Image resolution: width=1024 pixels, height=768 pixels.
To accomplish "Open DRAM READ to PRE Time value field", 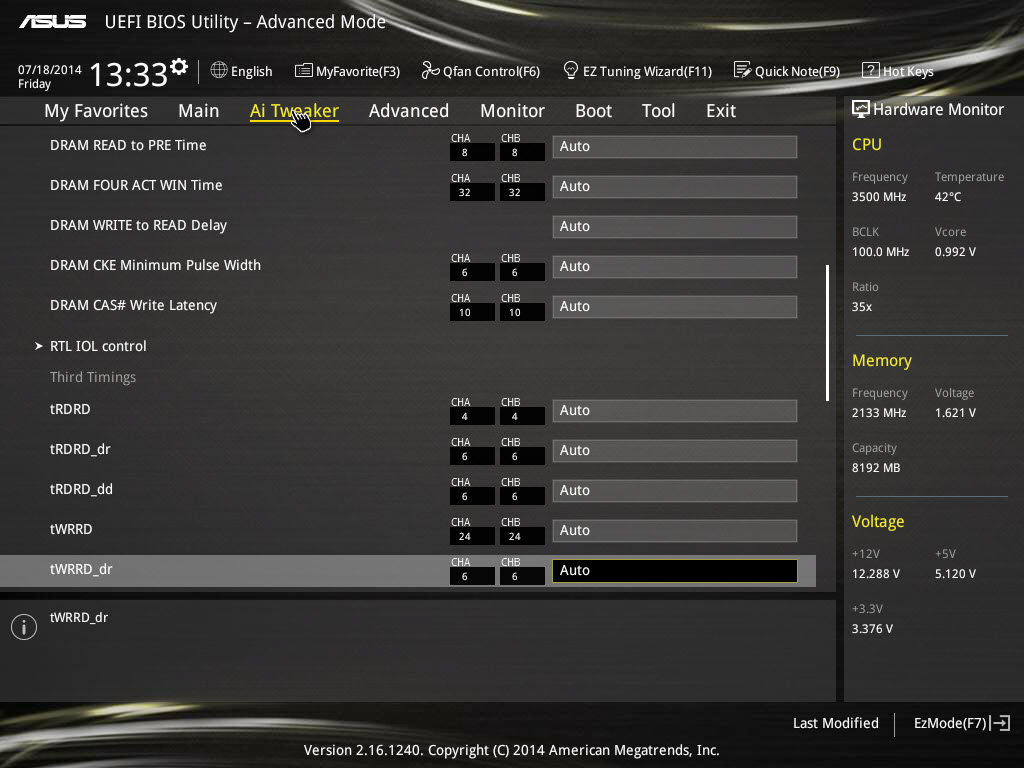I will pos(675,146).
